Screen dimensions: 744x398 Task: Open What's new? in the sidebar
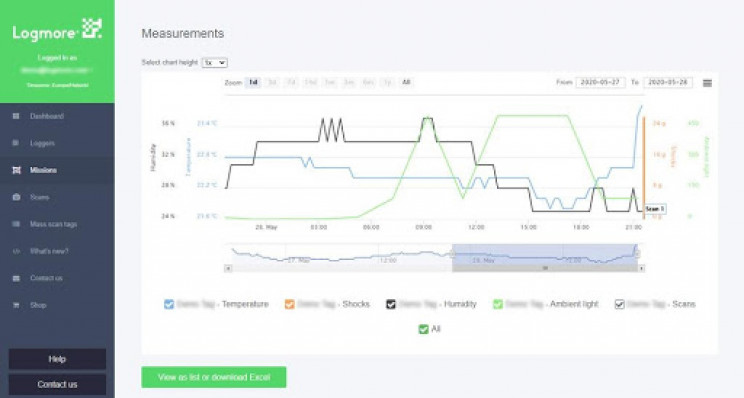click(57, 251)
